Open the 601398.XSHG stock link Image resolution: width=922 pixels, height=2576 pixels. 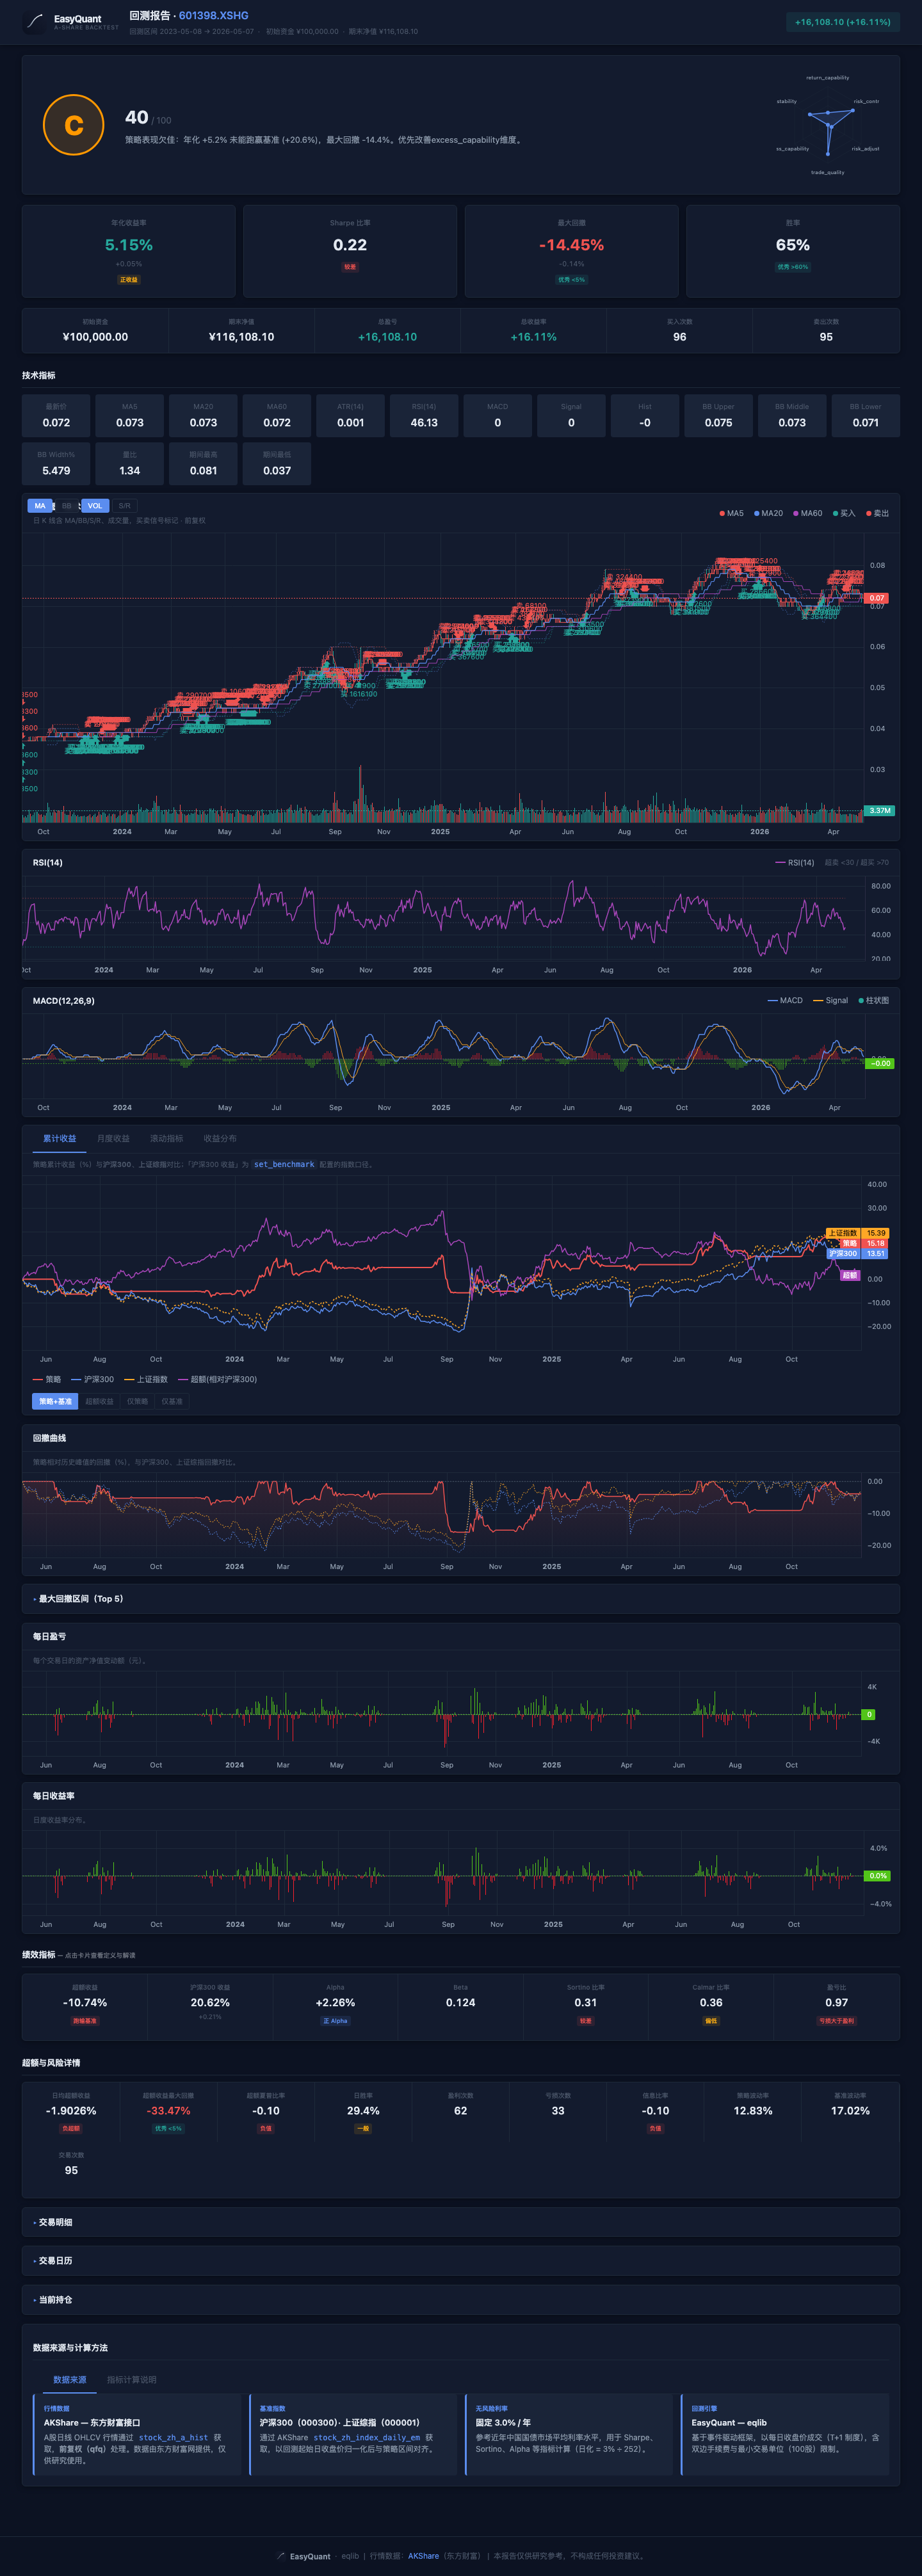point(214,16)
